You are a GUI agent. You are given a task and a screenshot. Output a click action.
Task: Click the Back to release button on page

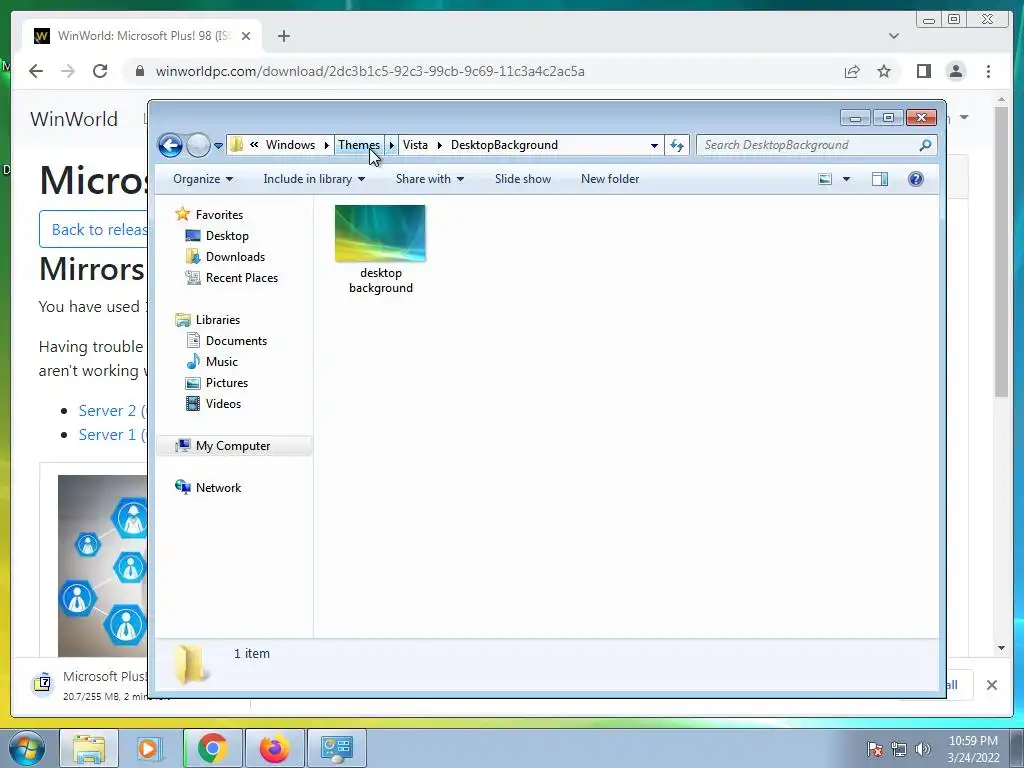(95, 229)
